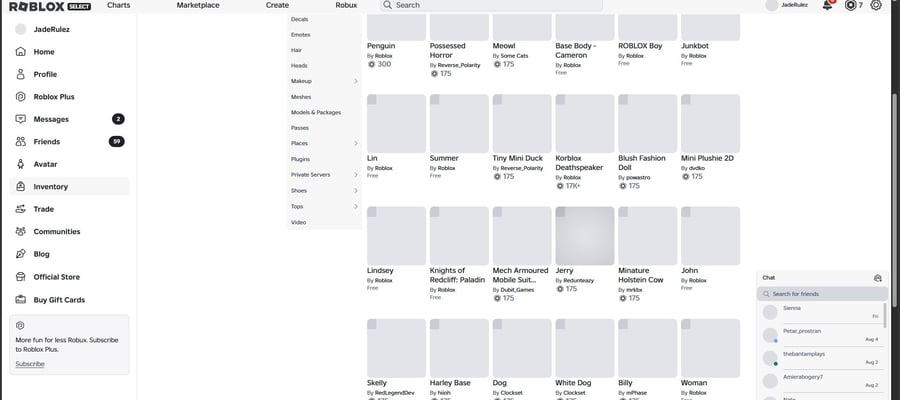Click the Search for friends field

click(x=822, y=294)
